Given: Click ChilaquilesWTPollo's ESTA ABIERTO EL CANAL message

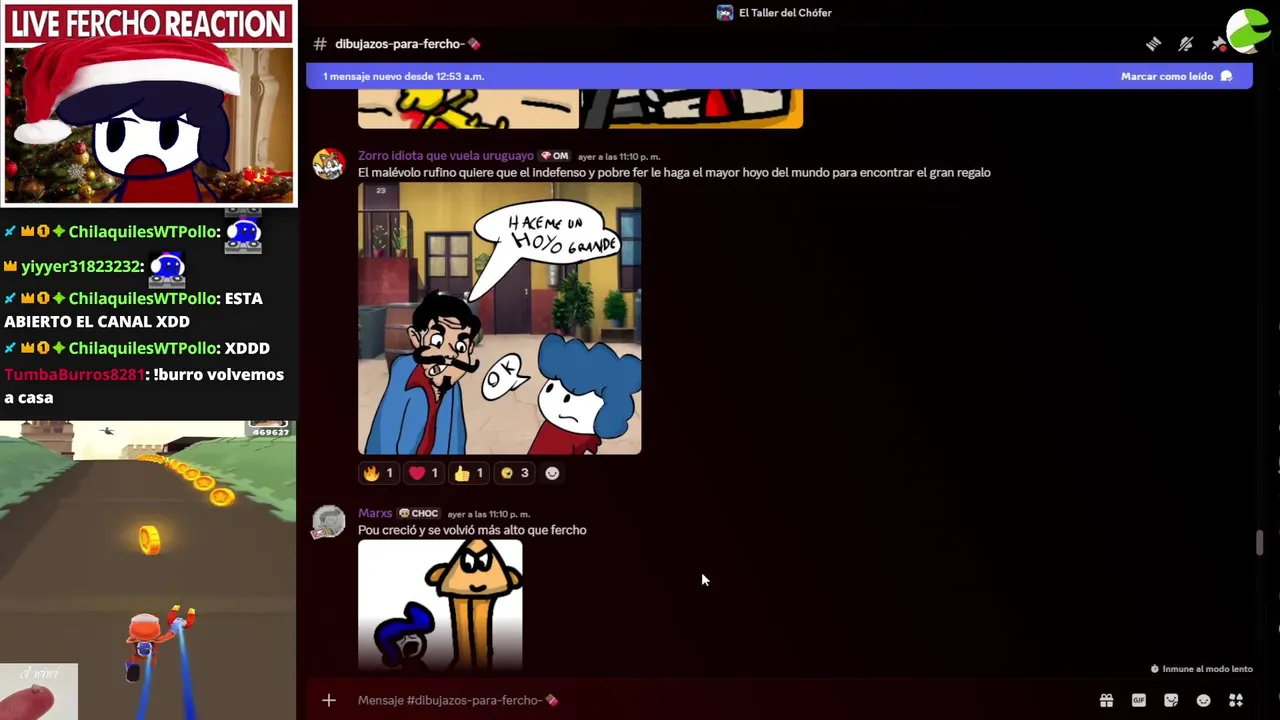Looking at the screenshot, I should 133,310.
